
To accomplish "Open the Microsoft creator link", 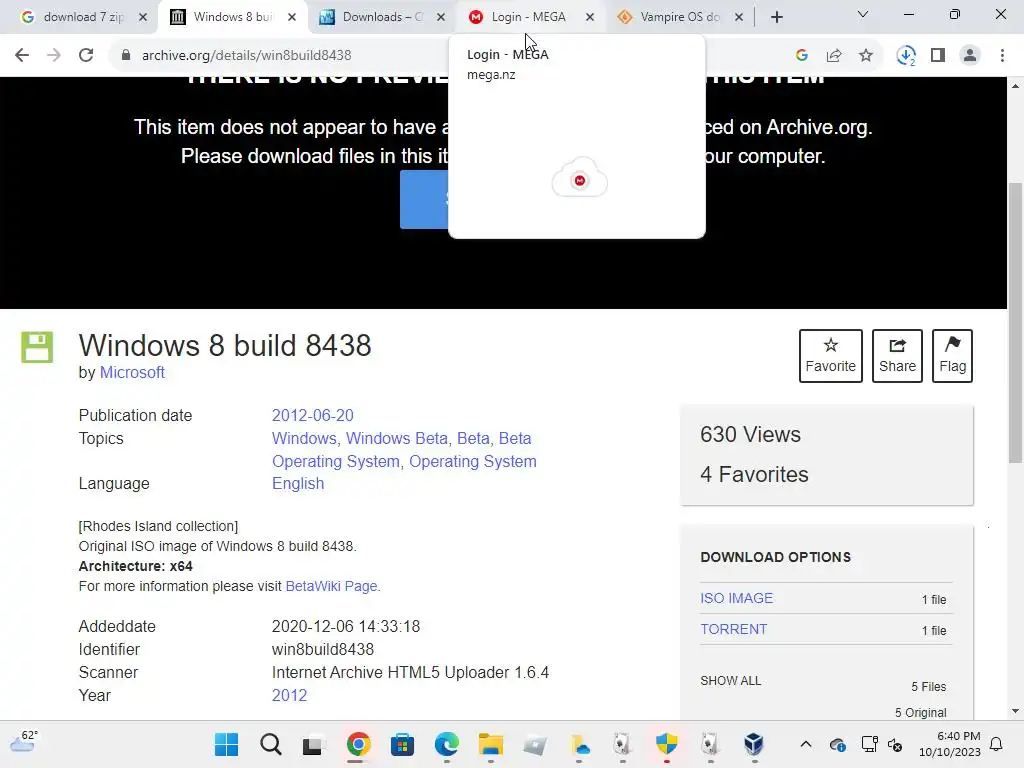I will pyautogui.click(x=132, y=372).
